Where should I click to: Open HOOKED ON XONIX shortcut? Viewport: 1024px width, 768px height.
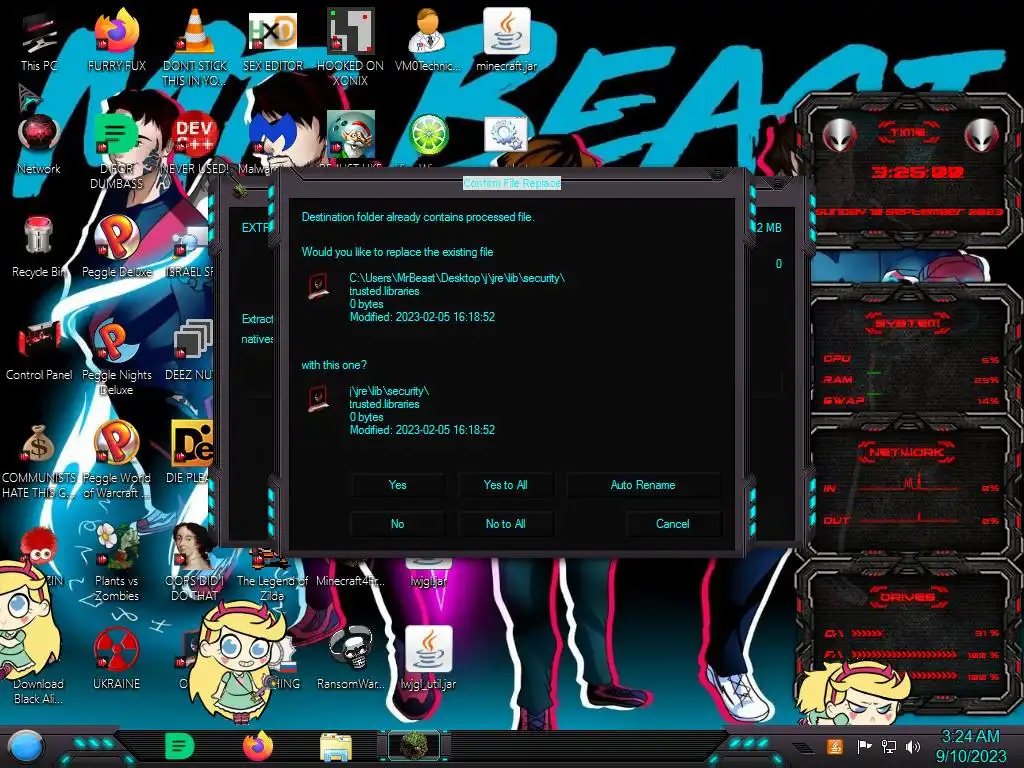pyautogui.click(x=350, y=47)
